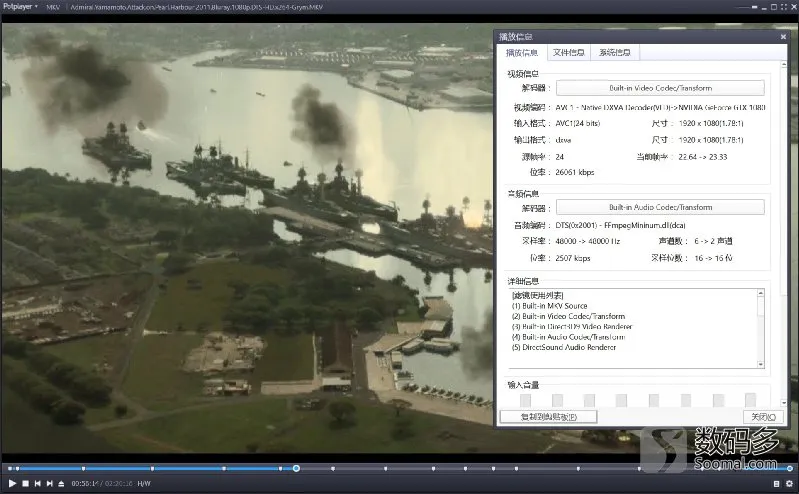Click first chapter marker on seek bar
Screen dimensions: 799x494
point(10,468)
